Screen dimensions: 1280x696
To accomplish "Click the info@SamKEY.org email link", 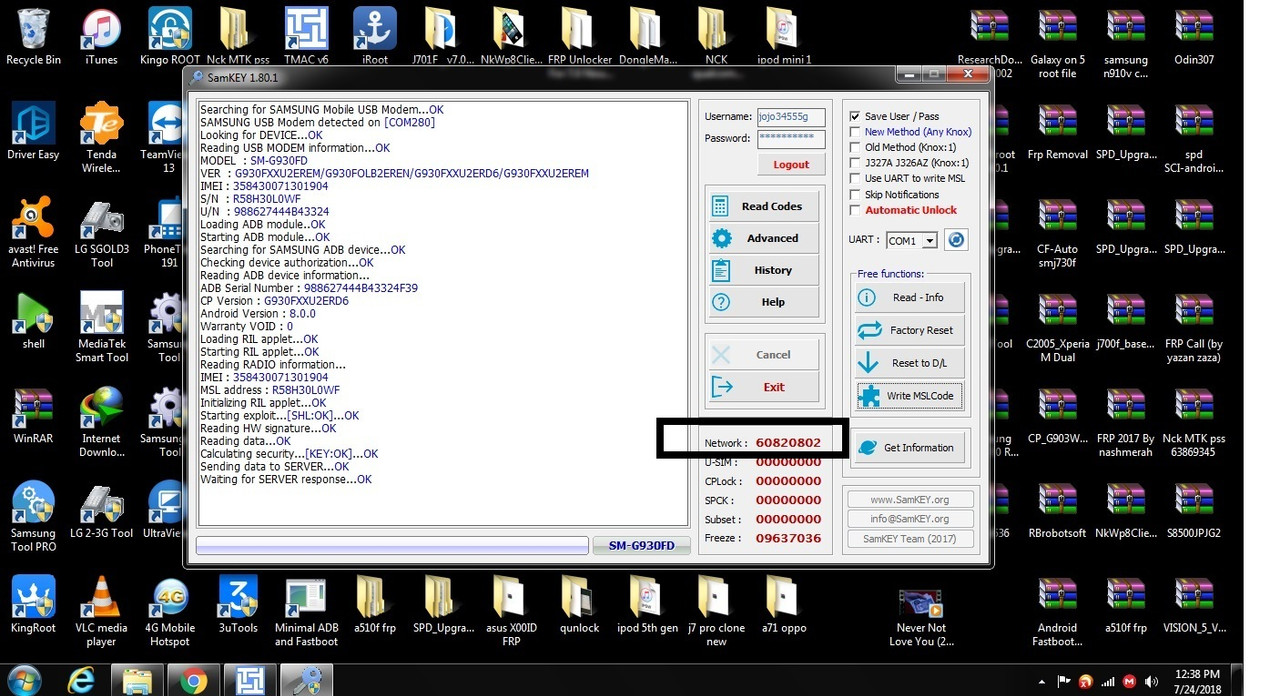I will [910, 519].
